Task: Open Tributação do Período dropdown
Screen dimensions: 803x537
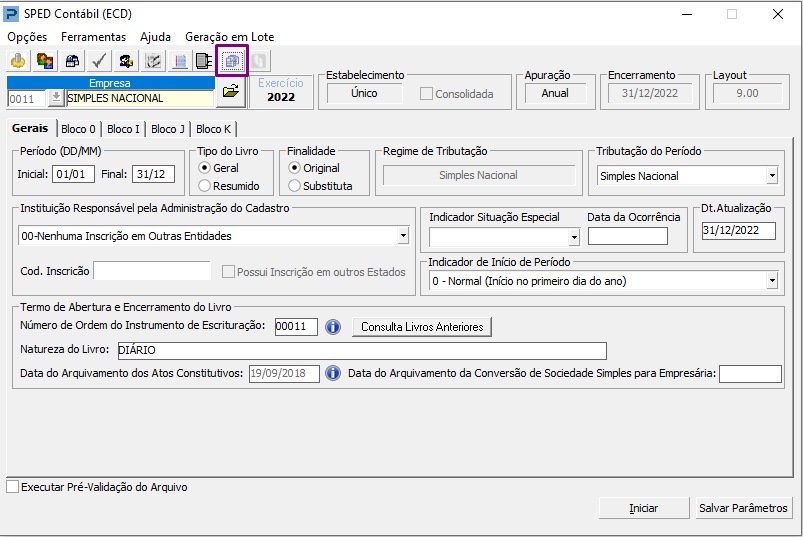Action: [x=772, y=176]
